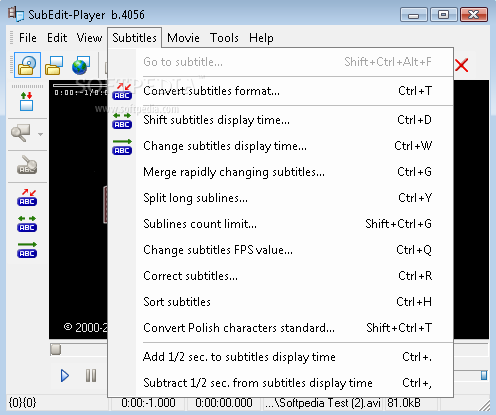The image size is (496, 415).
Task: Choose Convert subtitles format...
Action: pyautogui.click(x=281, y=91)
